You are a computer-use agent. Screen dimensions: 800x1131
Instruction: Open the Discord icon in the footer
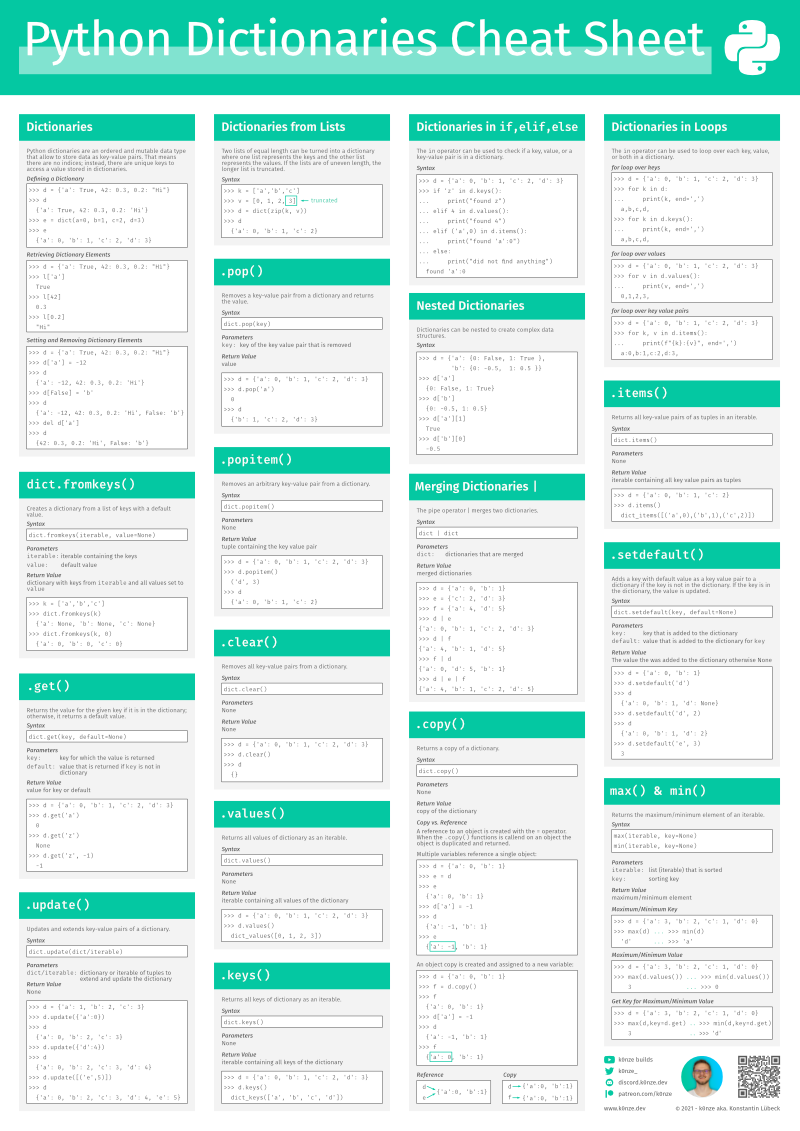608,1082
